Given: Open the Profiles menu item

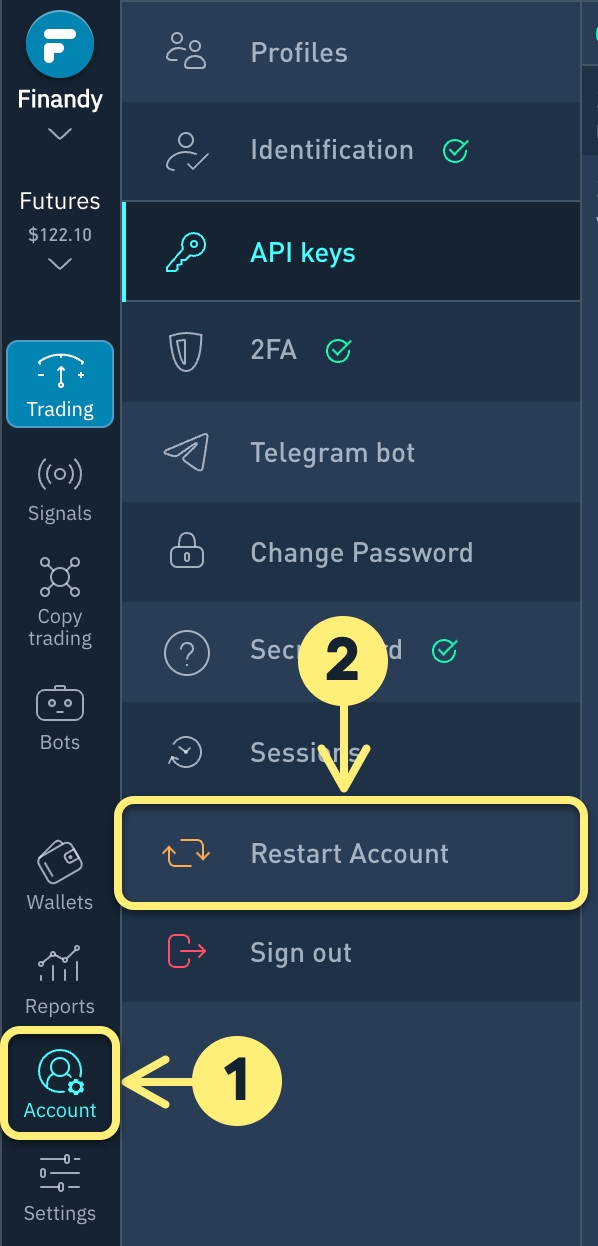Looking at the screenshot, I should pyautogui.click(x=351, y=52).
